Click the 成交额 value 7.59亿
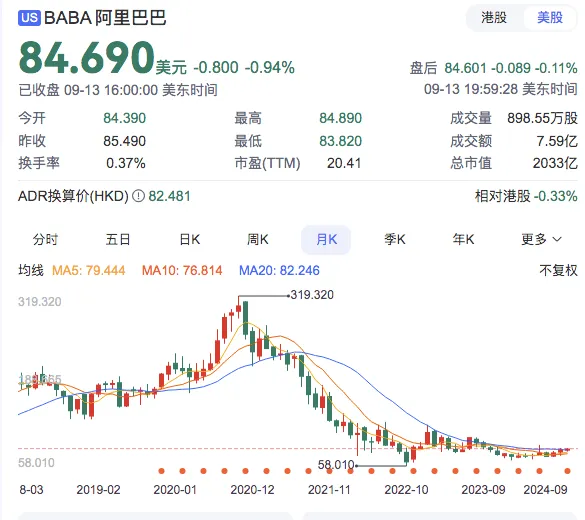585x520 pixels. click(x=557, y=141)
